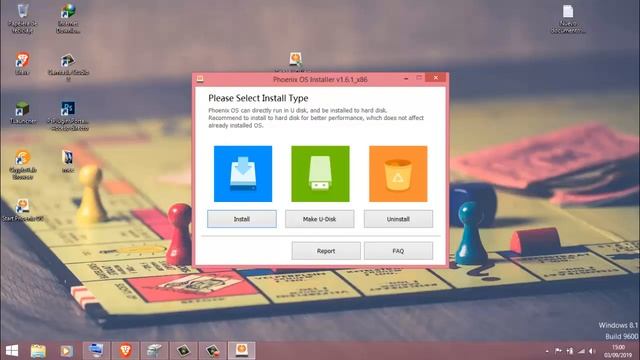Select the Recycle Bin desktop icon
Image resolution: width=640 pixels, height=360 pixels.
pyautogui.click(x=23, y=18)
